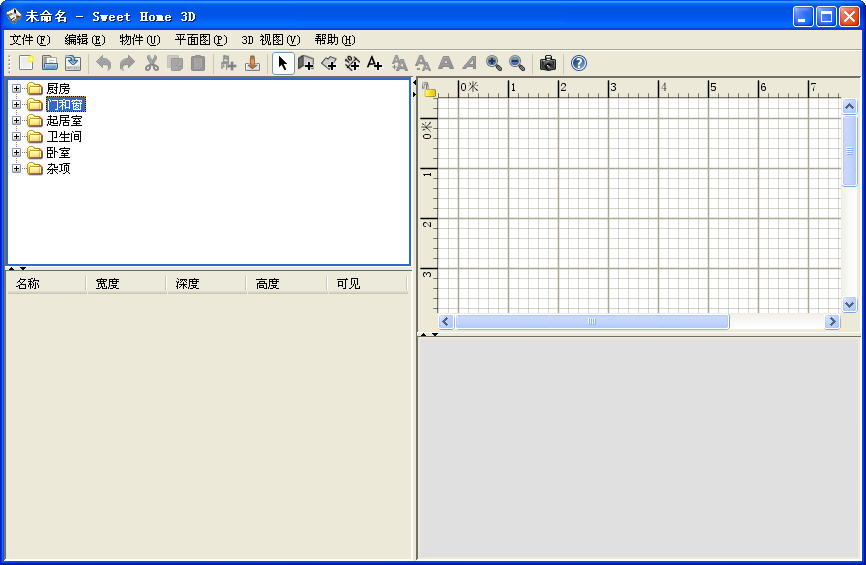
Task: Activate the Select arrow tool
Action: click(283, 63)
